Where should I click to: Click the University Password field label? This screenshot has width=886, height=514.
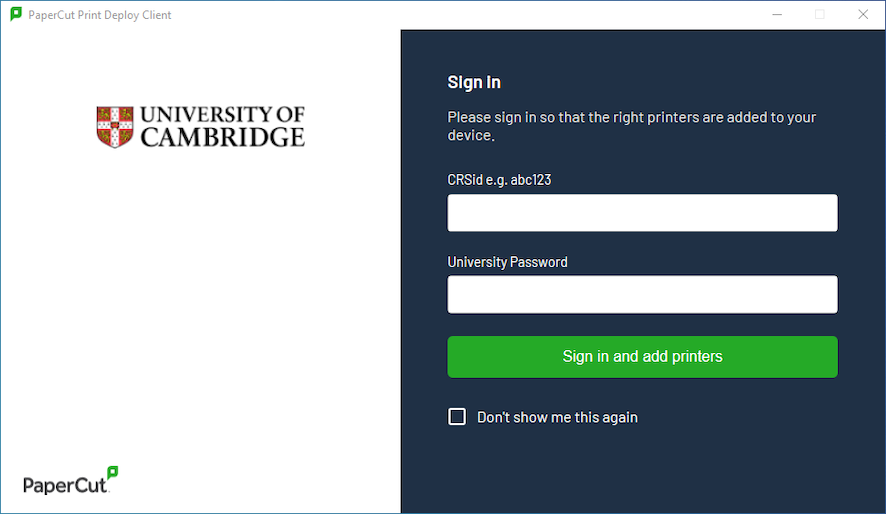coord(507,262)
